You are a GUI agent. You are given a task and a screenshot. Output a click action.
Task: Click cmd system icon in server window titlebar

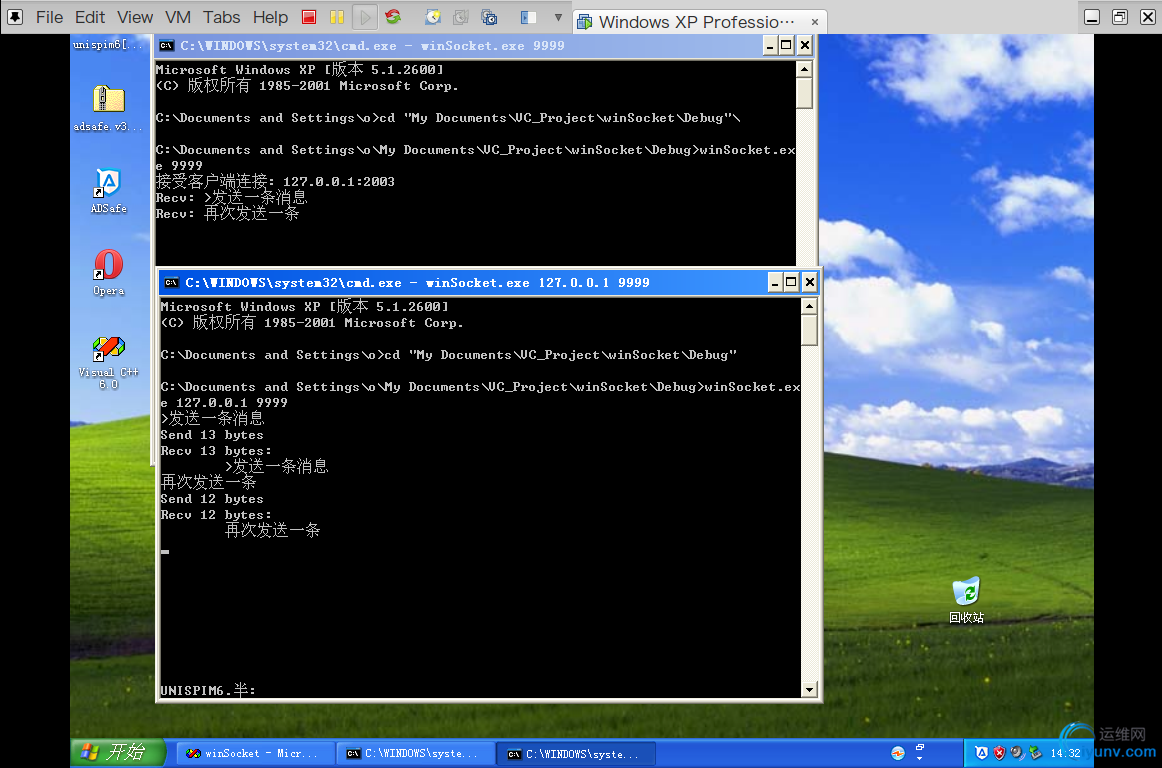tap(167, 46)
